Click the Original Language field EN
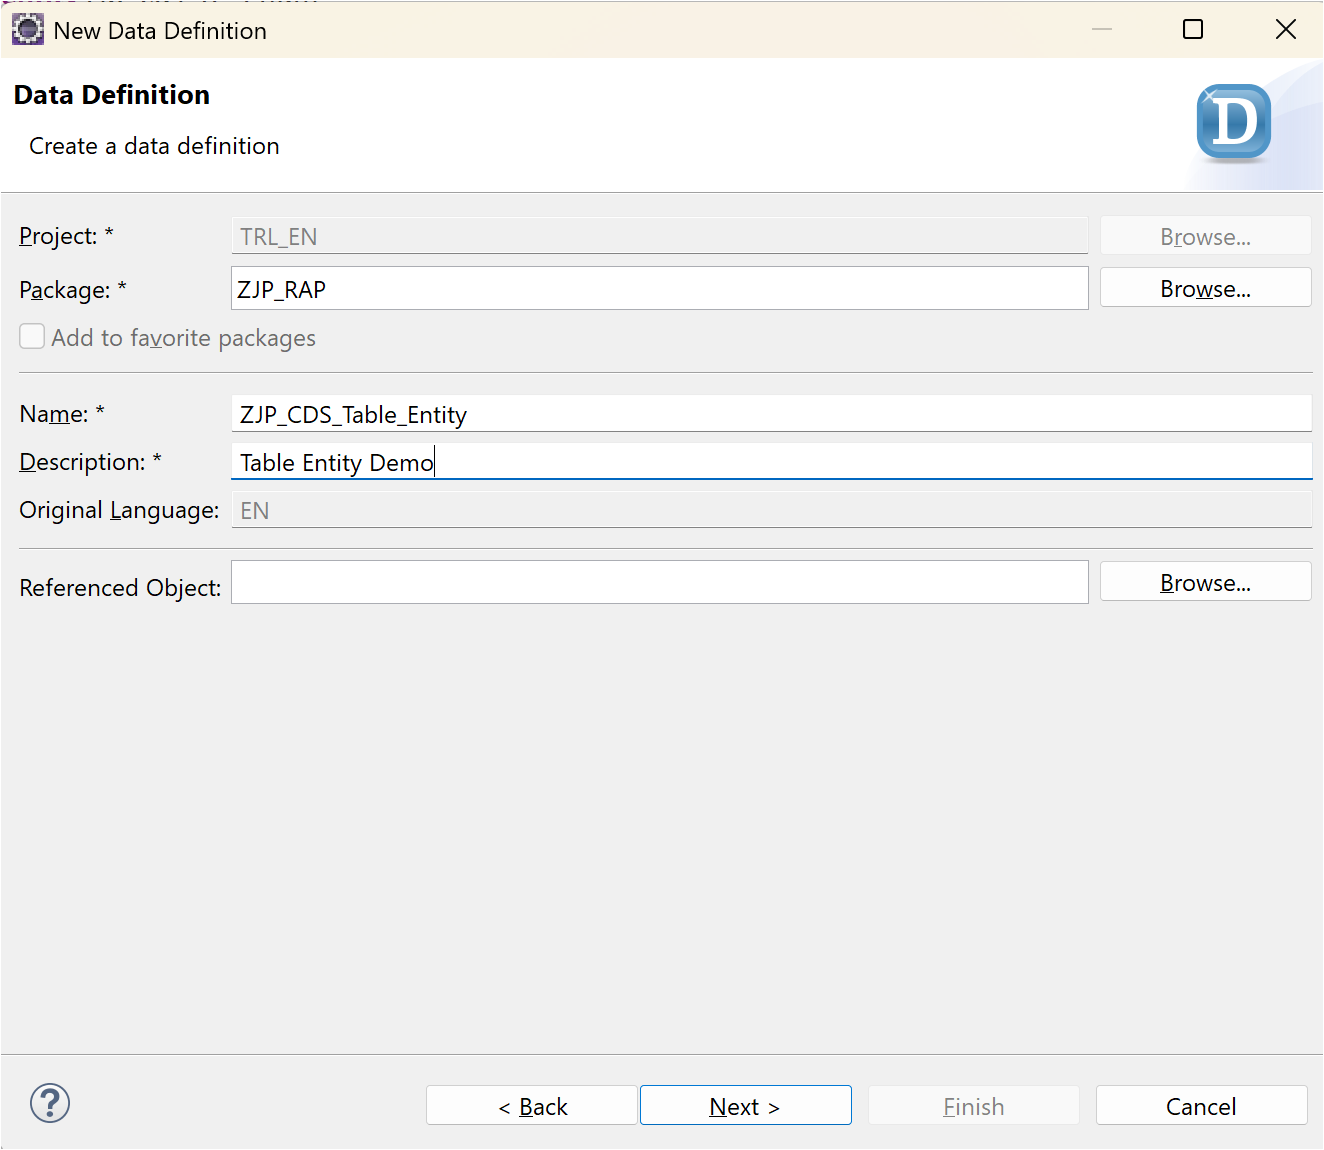 pos(771,510)
